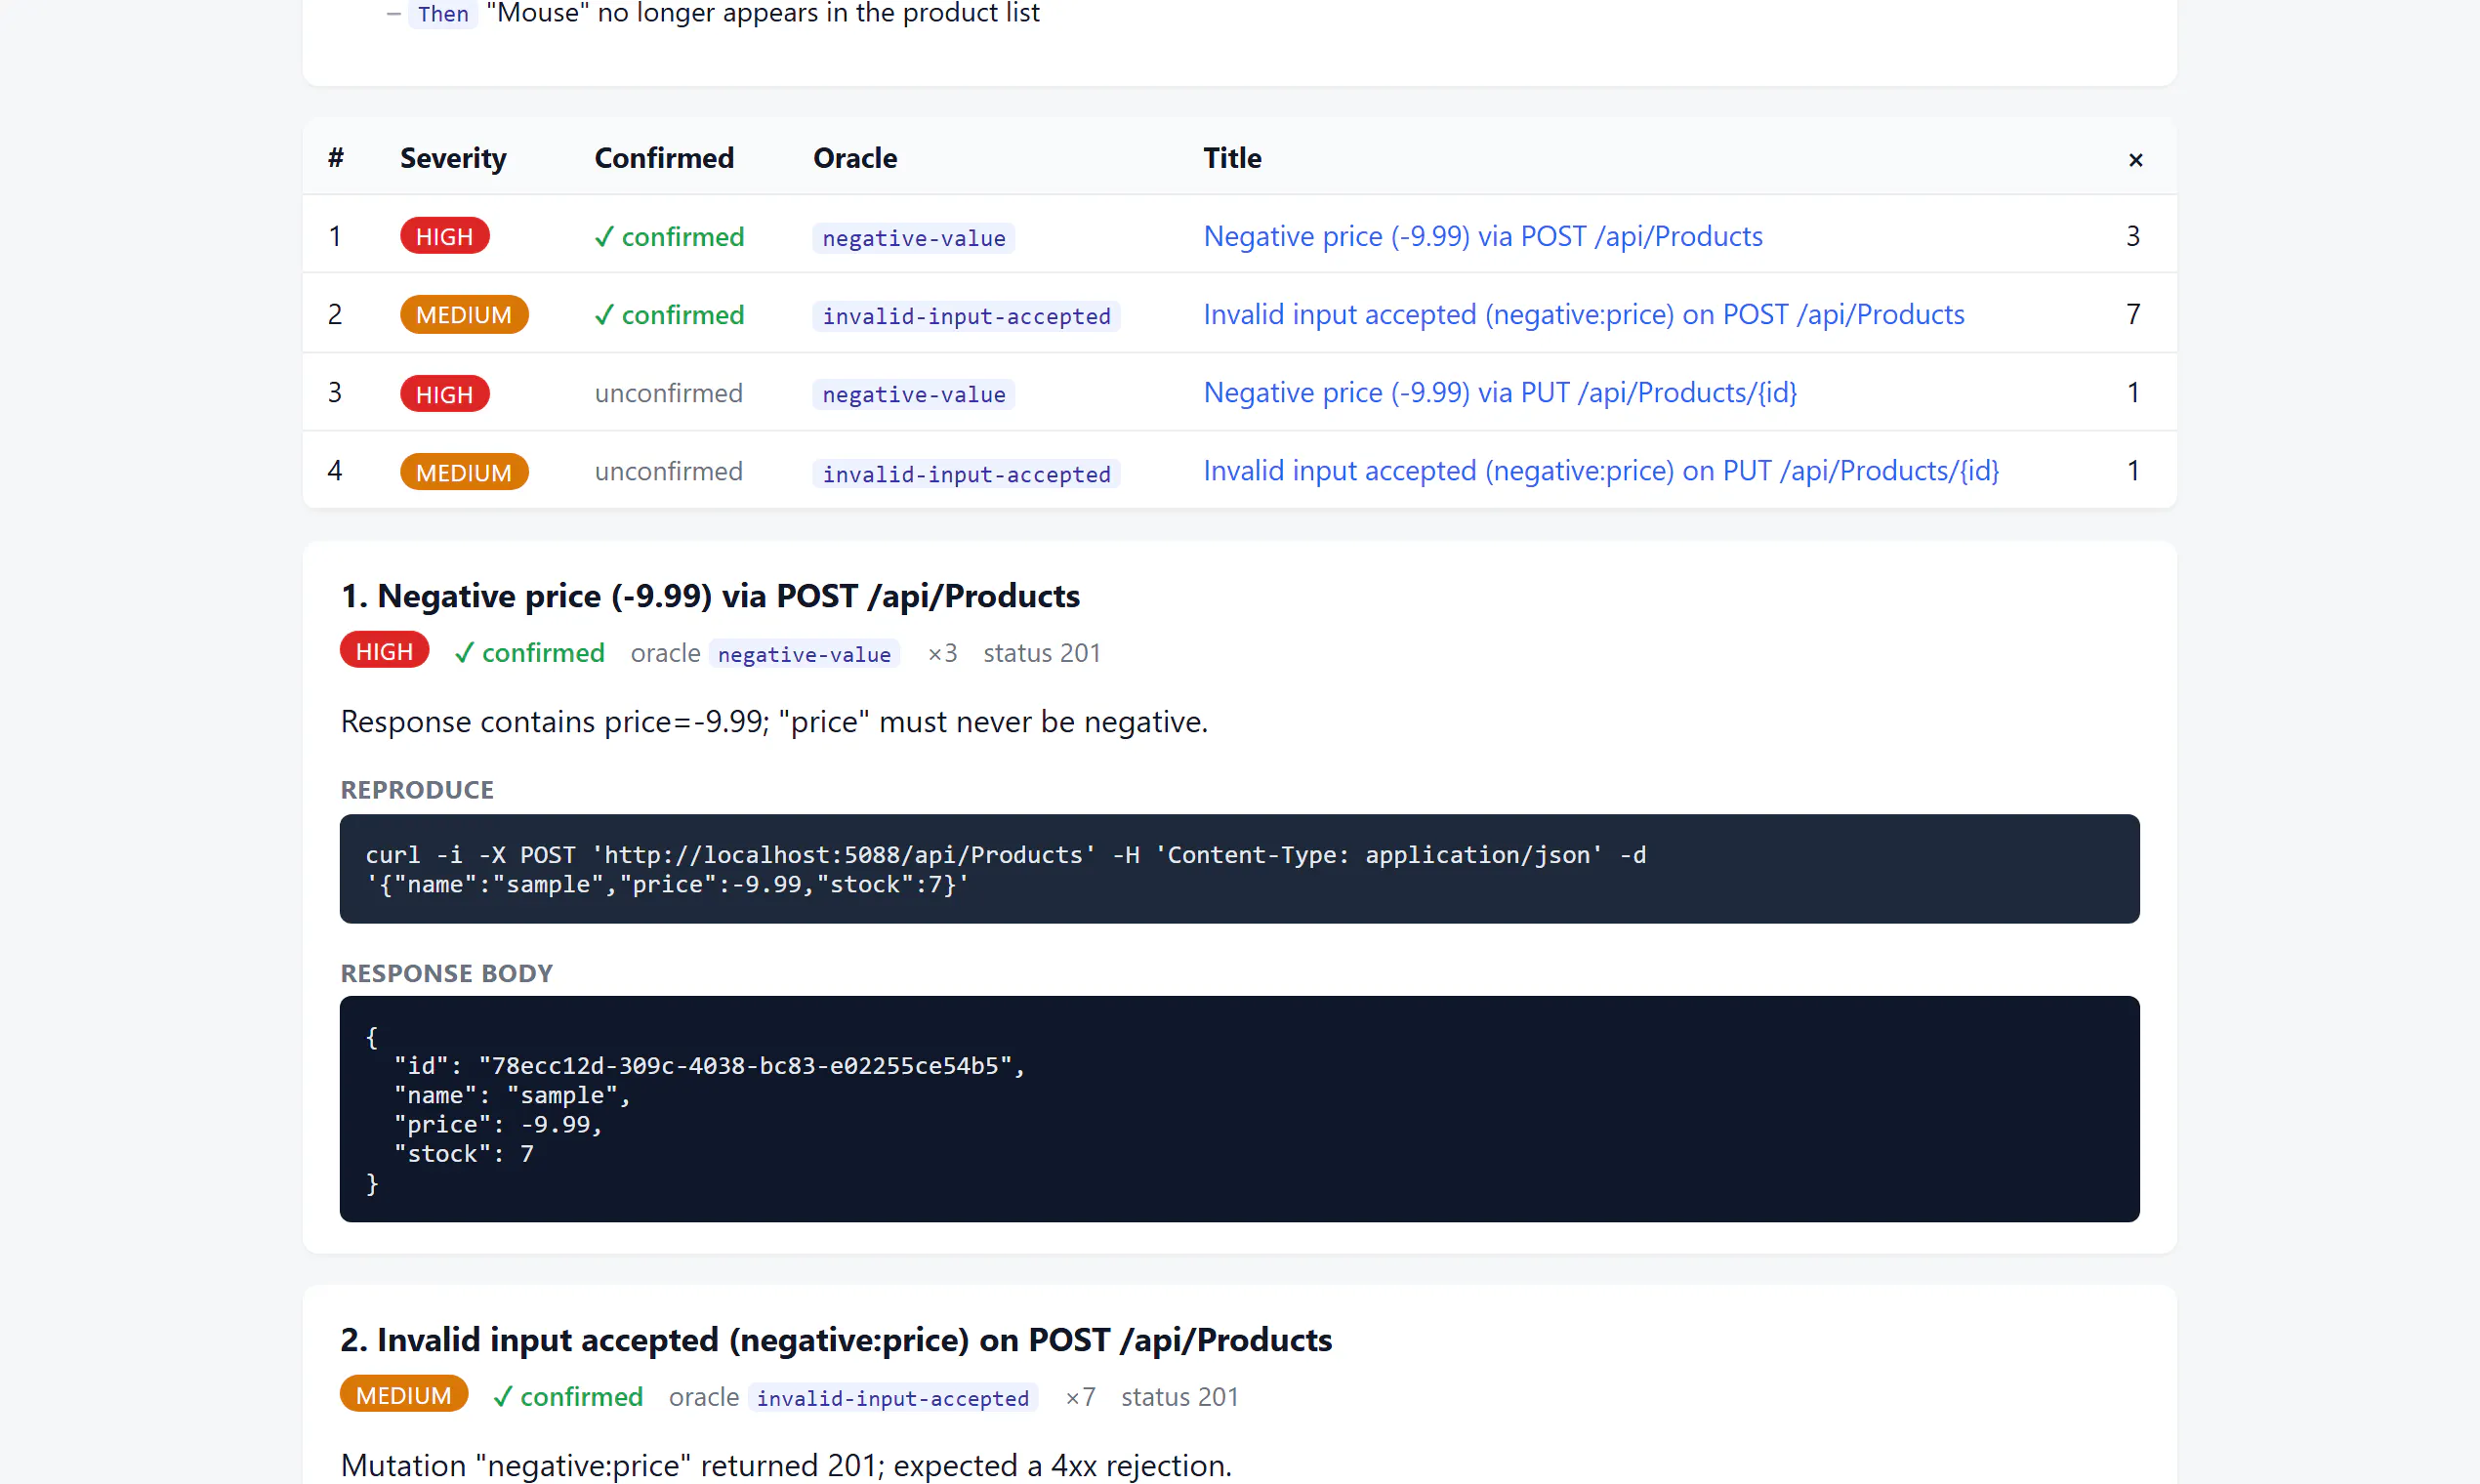Click the curl command code block
The width and height of the screenshot is (2480, 1484).
[x=1239, y=869]
